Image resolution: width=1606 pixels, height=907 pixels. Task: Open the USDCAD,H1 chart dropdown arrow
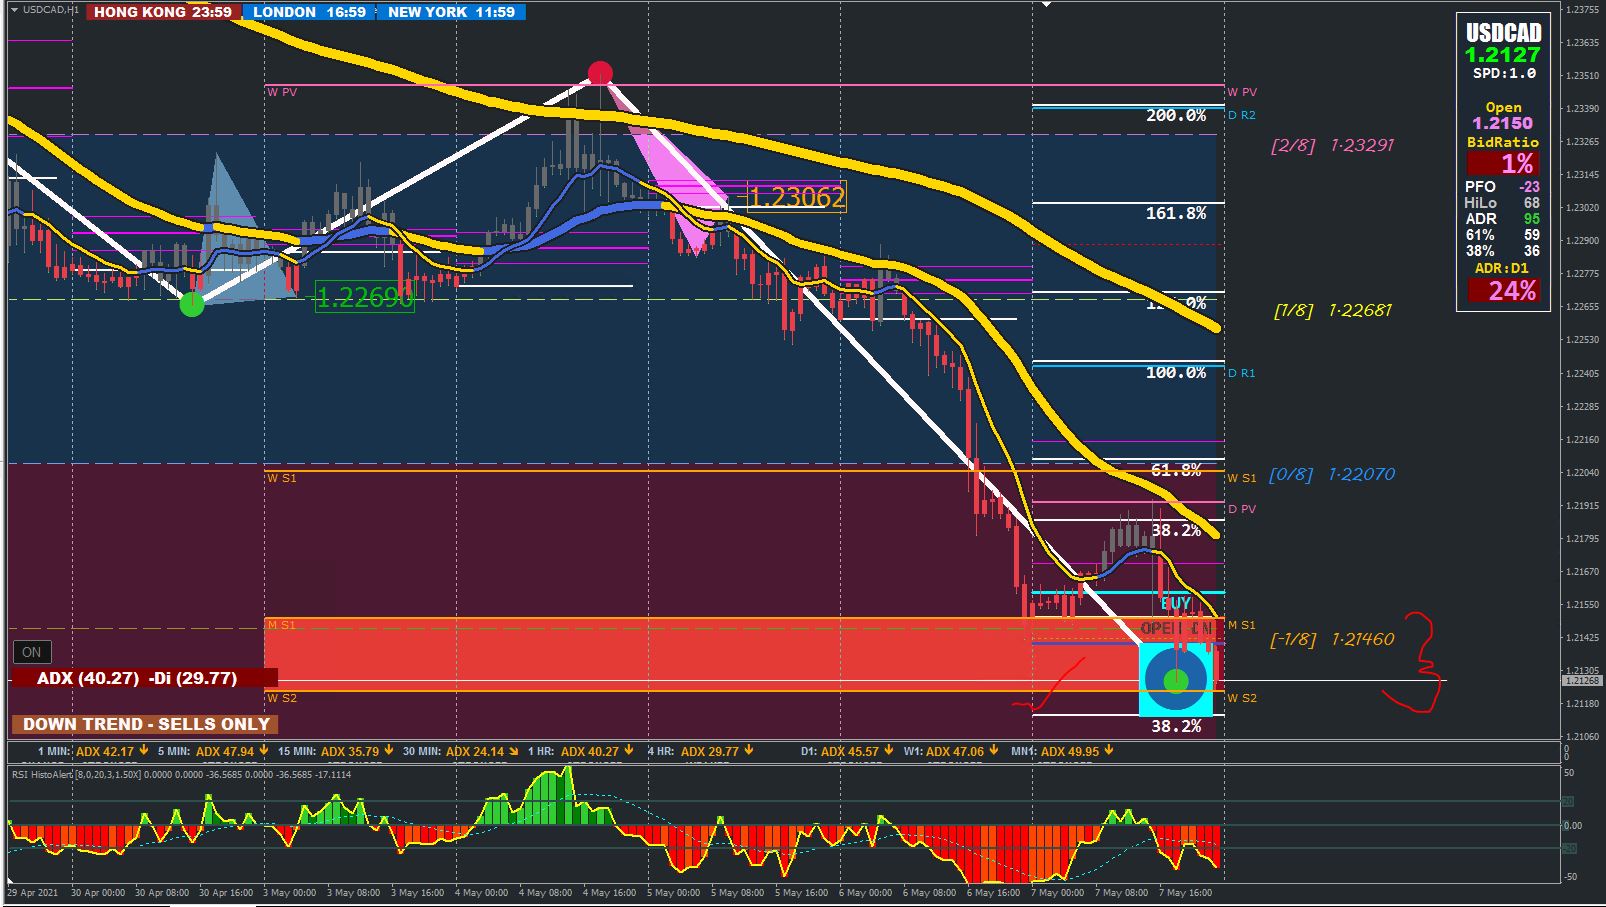point(14,9)
